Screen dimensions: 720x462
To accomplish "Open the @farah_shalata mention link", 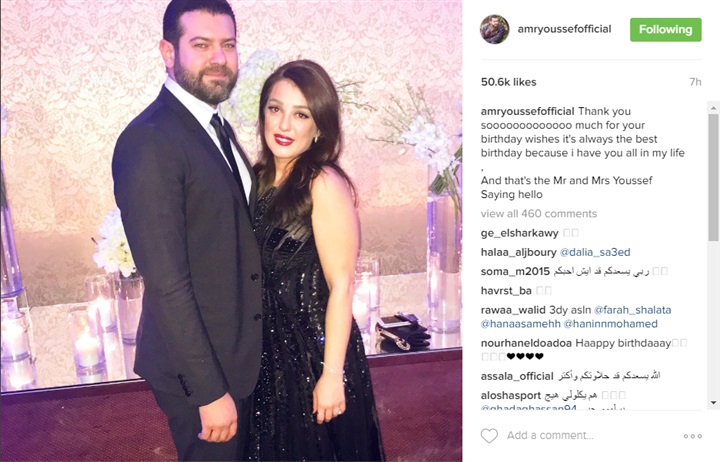I will tap(632, 310).
